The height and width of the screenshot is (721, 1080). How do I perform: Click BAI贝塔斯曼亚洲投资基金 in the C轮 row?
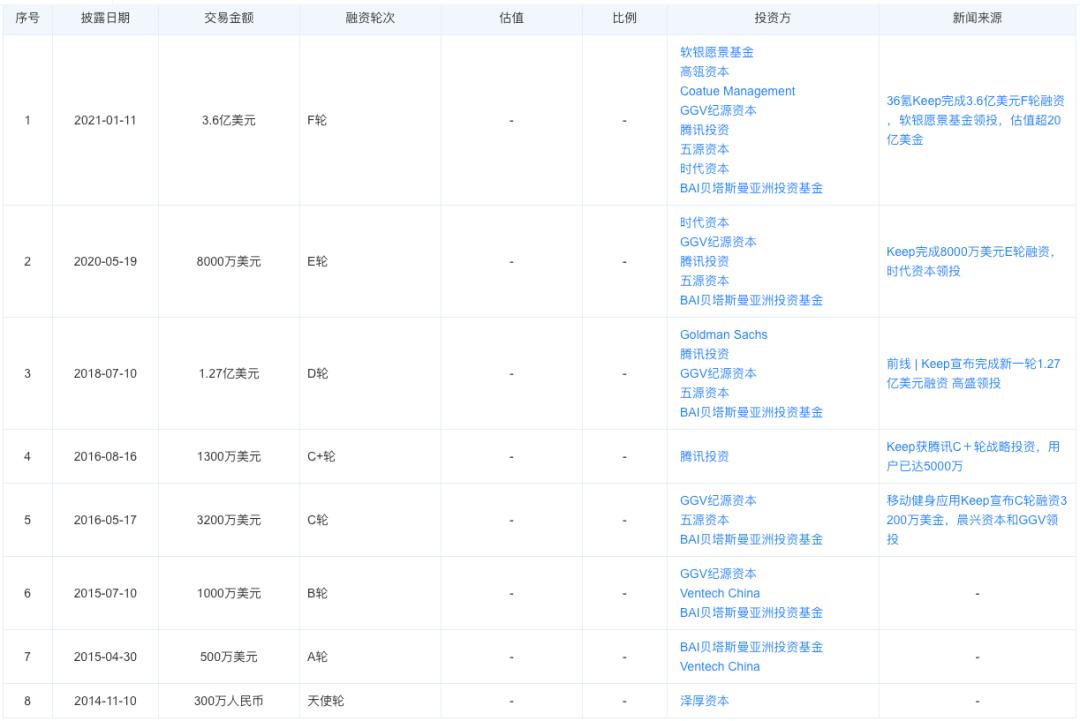click(x=751, y=539)
